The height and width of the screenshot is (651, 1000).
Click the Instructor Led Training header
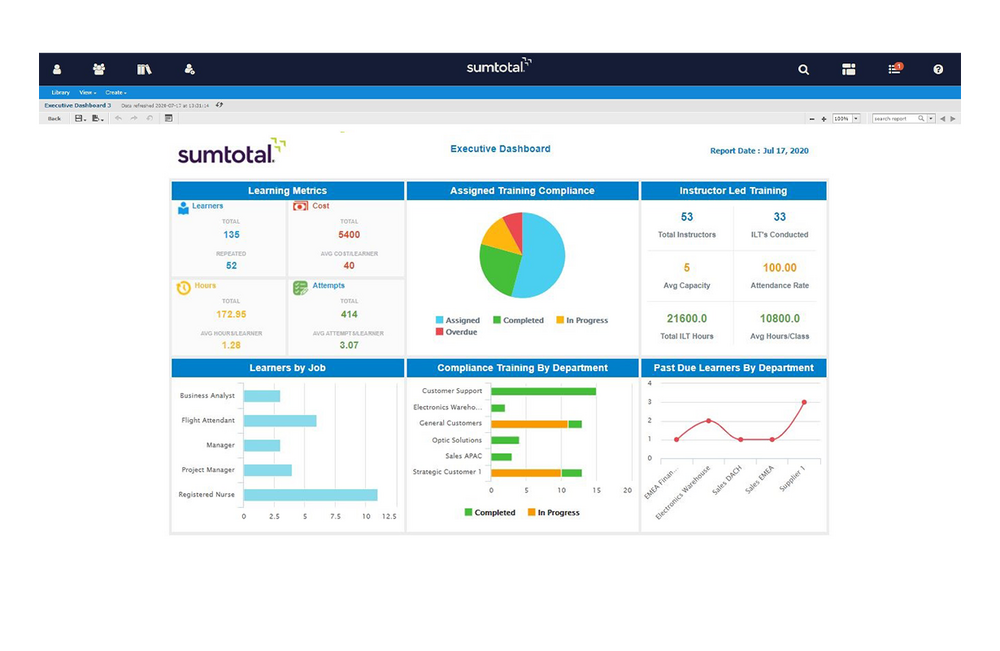coord(733,191)
